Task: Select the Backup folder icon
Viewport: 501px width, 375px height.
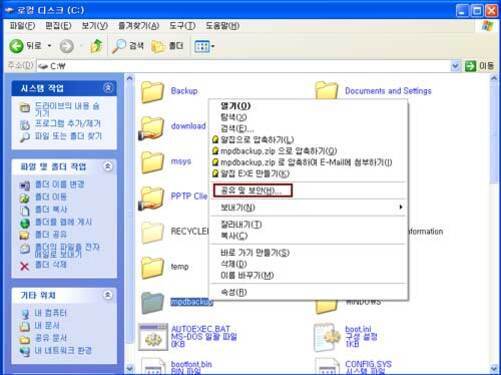Action: pyautogui.click(x=152, y=91)
